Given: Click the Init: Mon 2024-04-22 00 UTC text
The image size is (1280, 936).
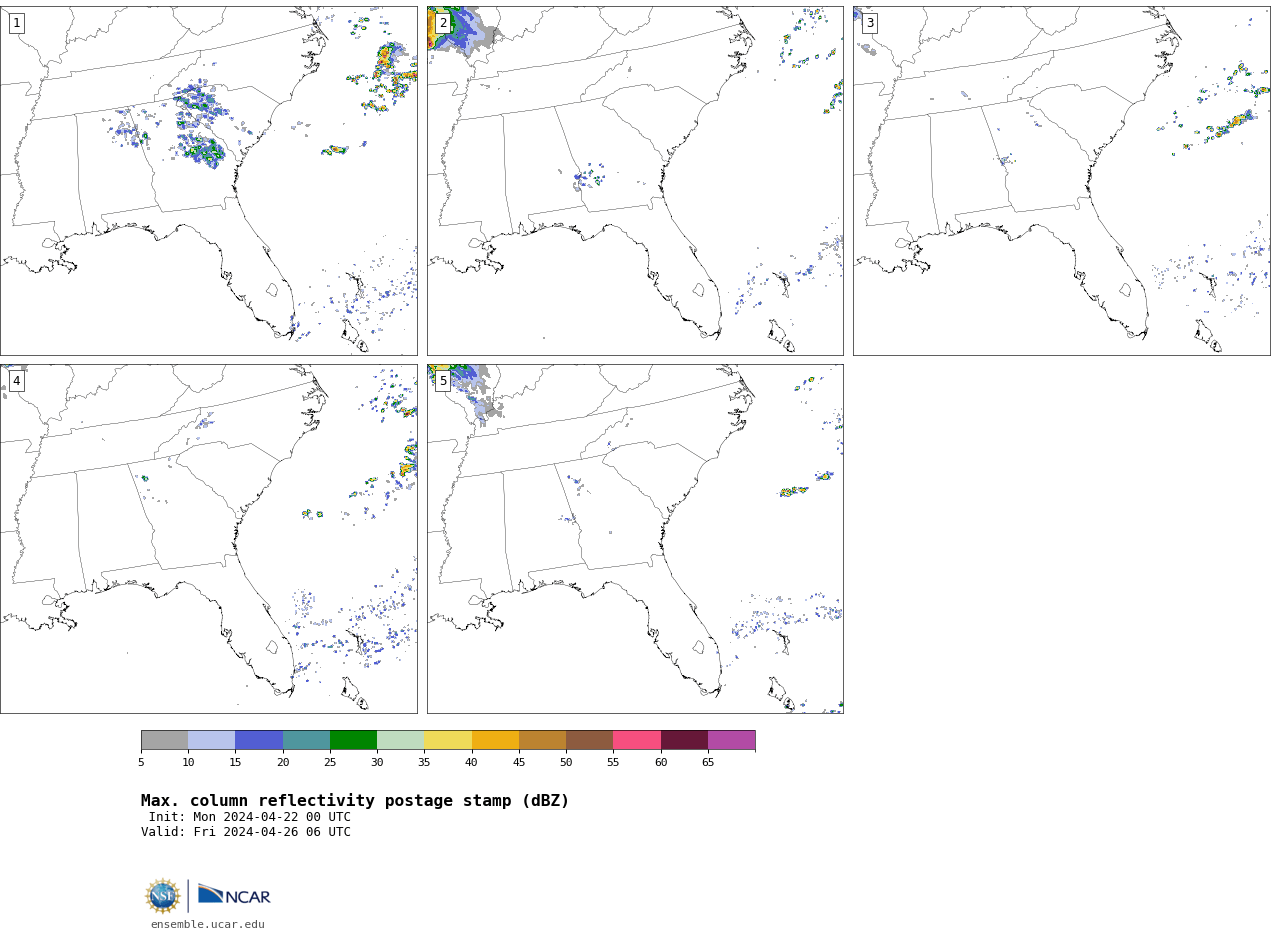Looking at the screenshot, I should point(250,817).
